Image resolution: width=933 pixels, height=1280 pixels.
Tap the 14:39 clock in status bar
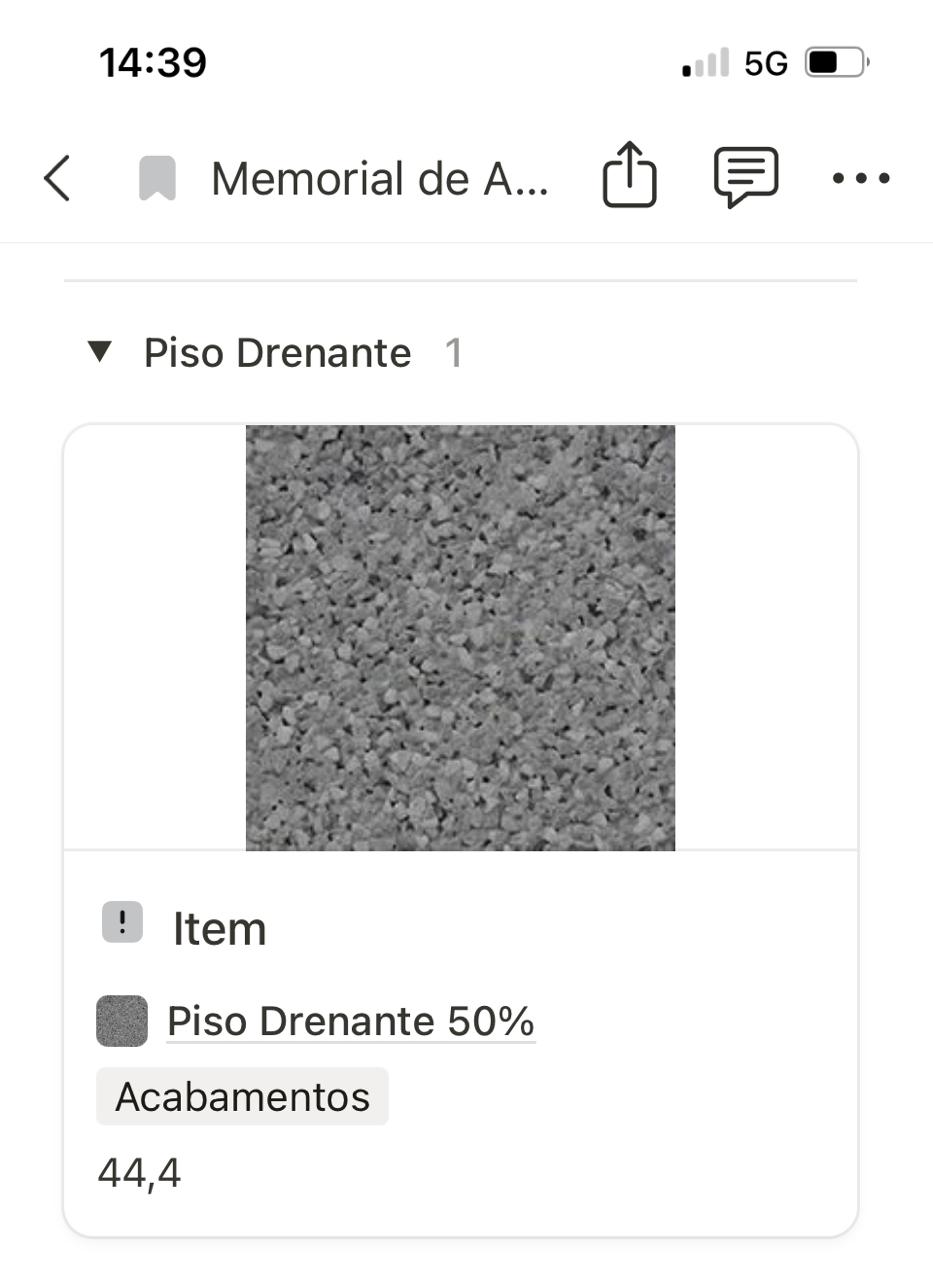(x=153, y=63)
